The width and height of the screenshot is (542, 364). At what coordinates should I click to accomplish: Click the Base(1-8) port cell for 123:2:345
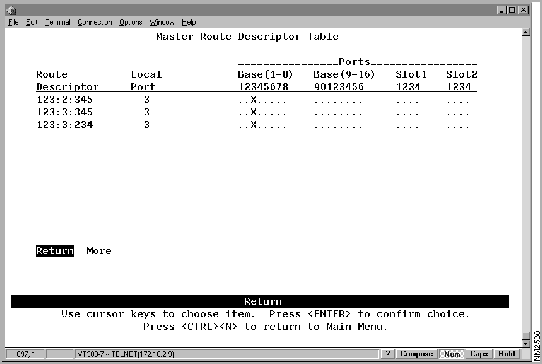click(x=262, y=100)
